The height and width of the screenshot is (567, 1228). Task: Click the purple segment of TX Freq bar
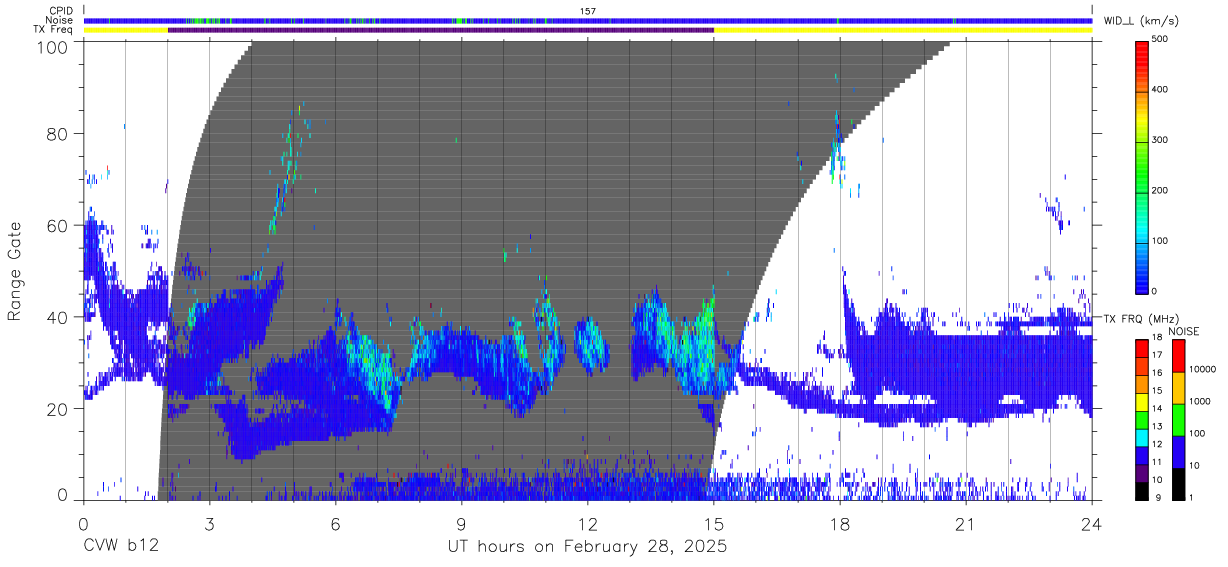[441, 30]
